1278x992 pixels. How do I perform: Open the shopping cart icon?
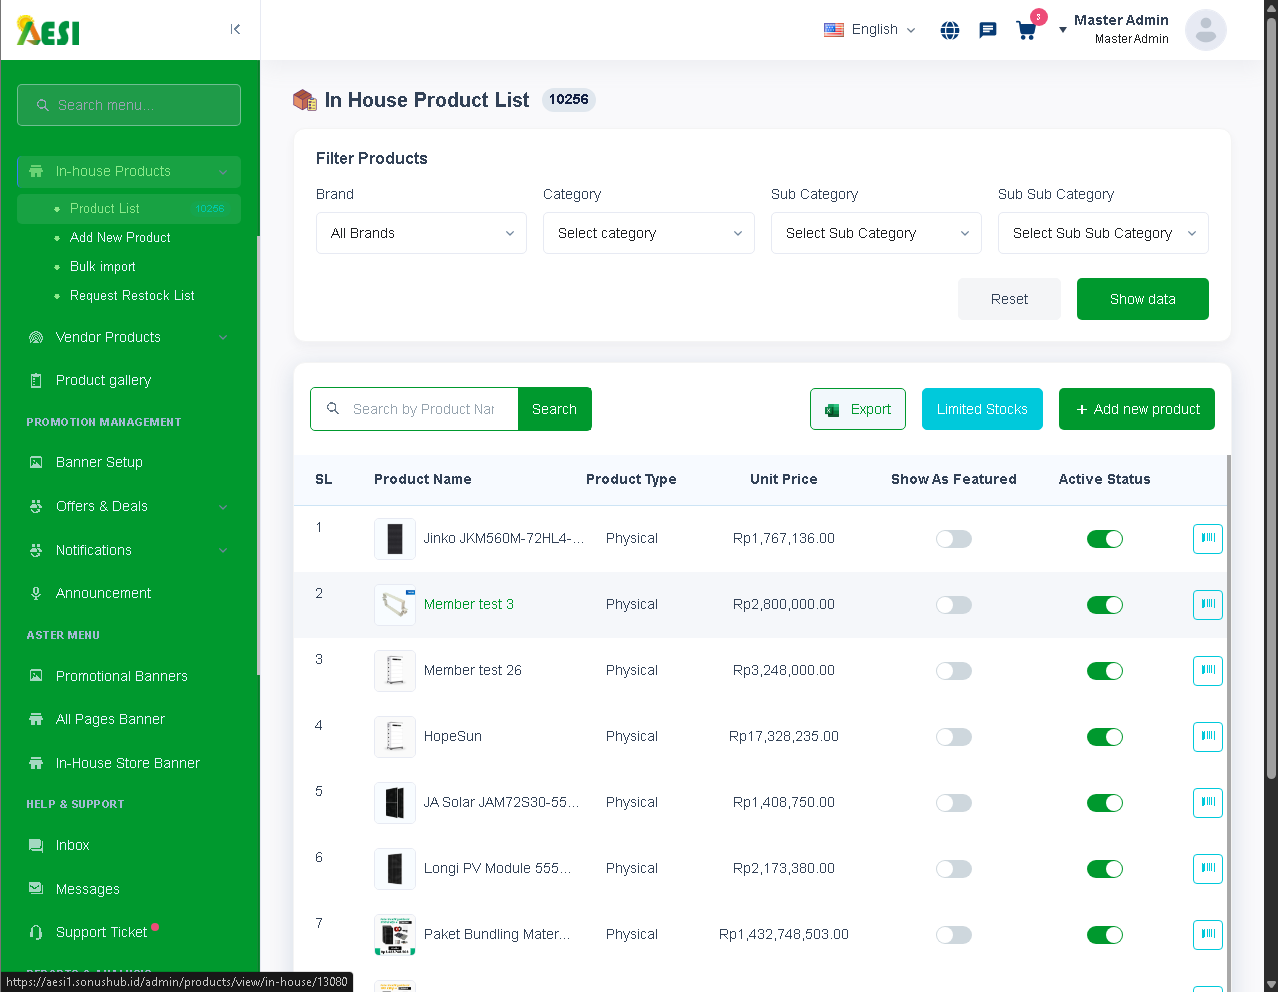[x=1026, y=30]
